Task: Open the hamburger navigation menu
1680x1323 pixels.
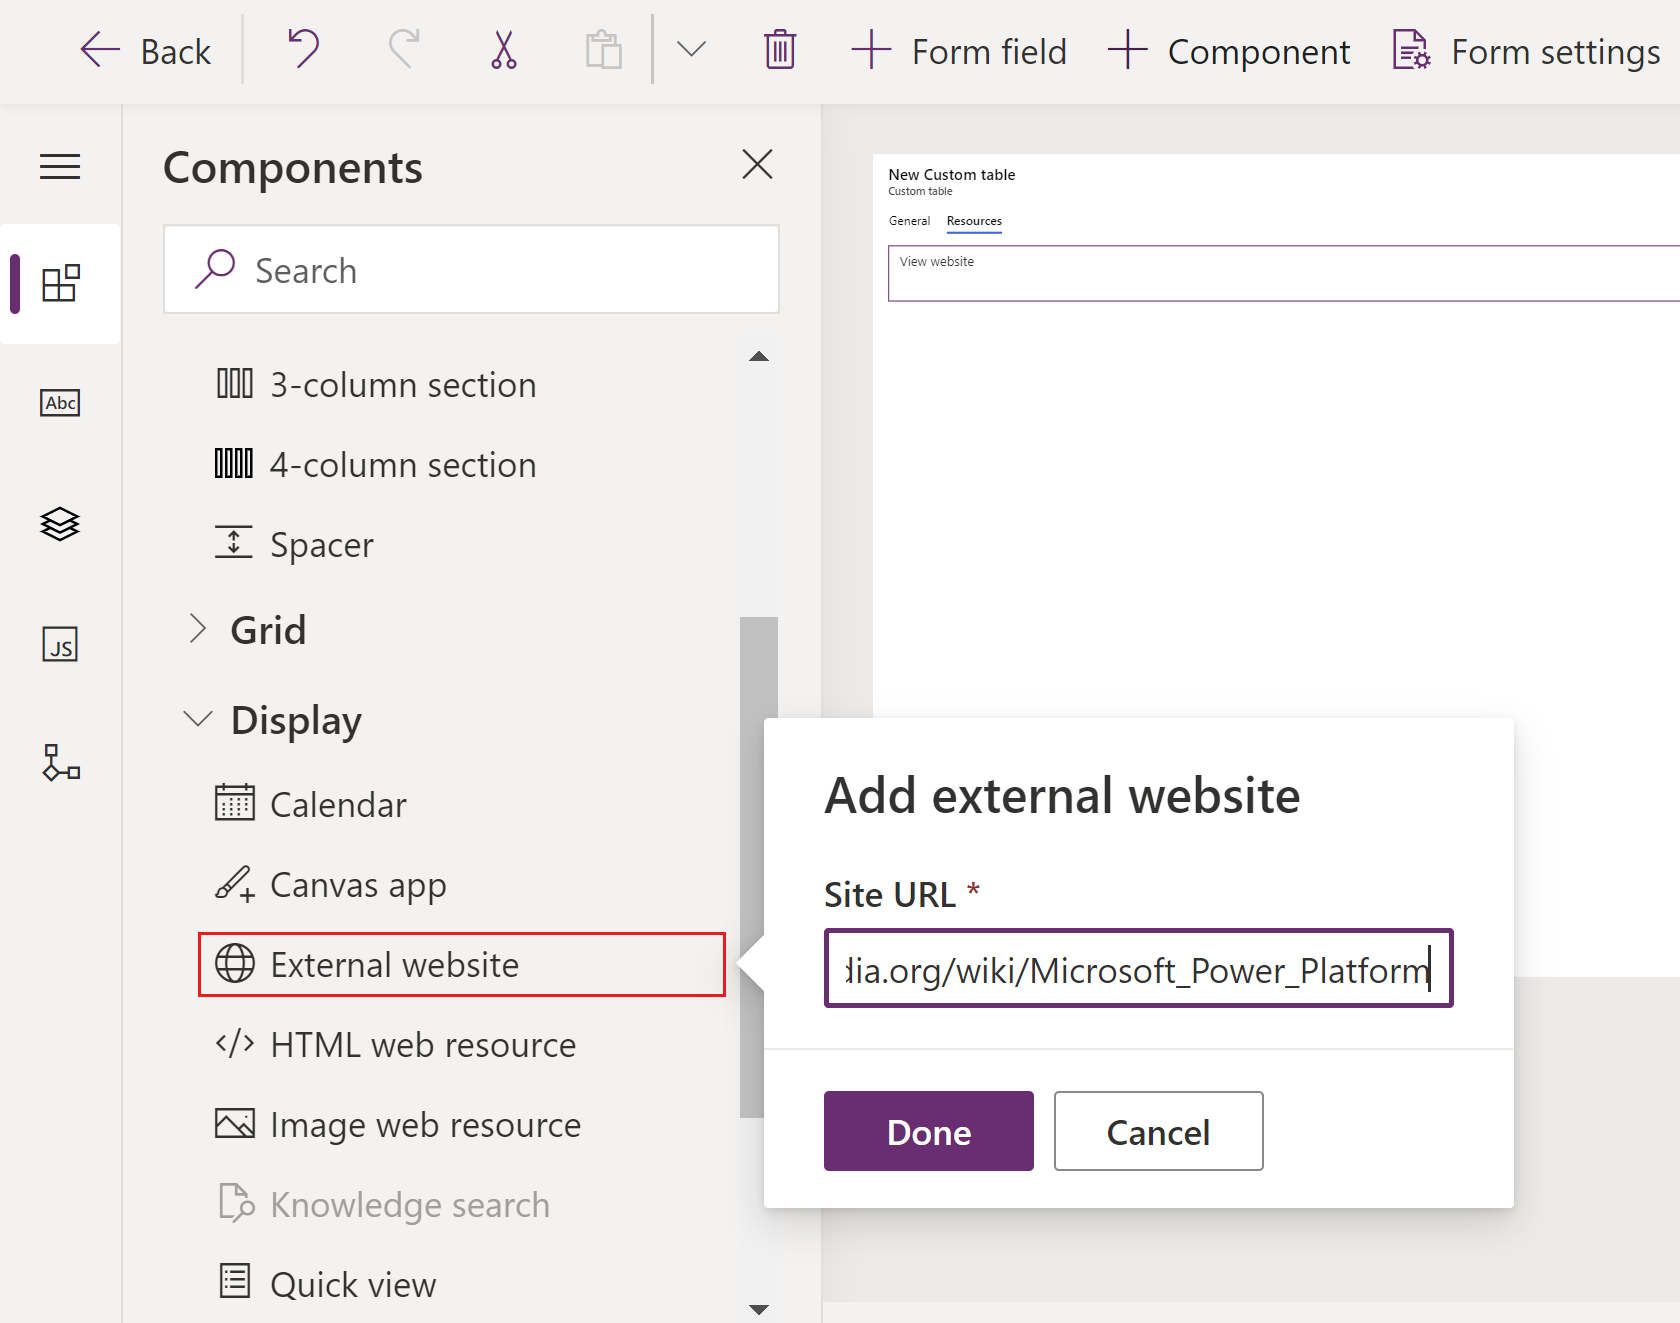Action: coord(59,166)
